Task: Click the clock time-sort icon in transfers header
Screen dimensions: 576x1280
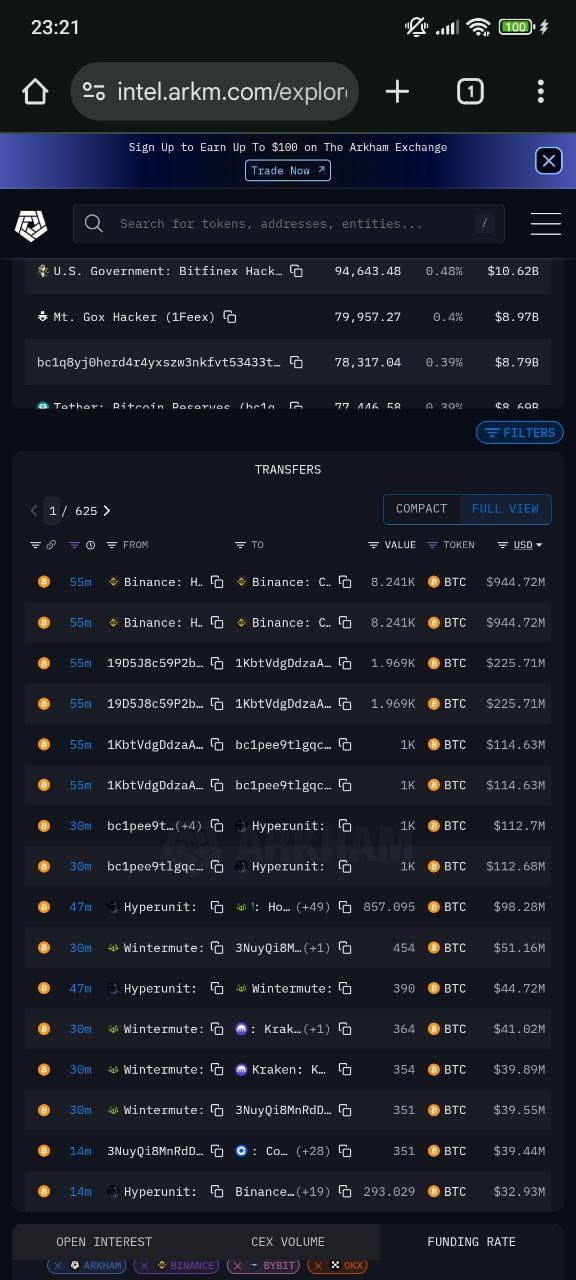Action: (x=91, y=545)
